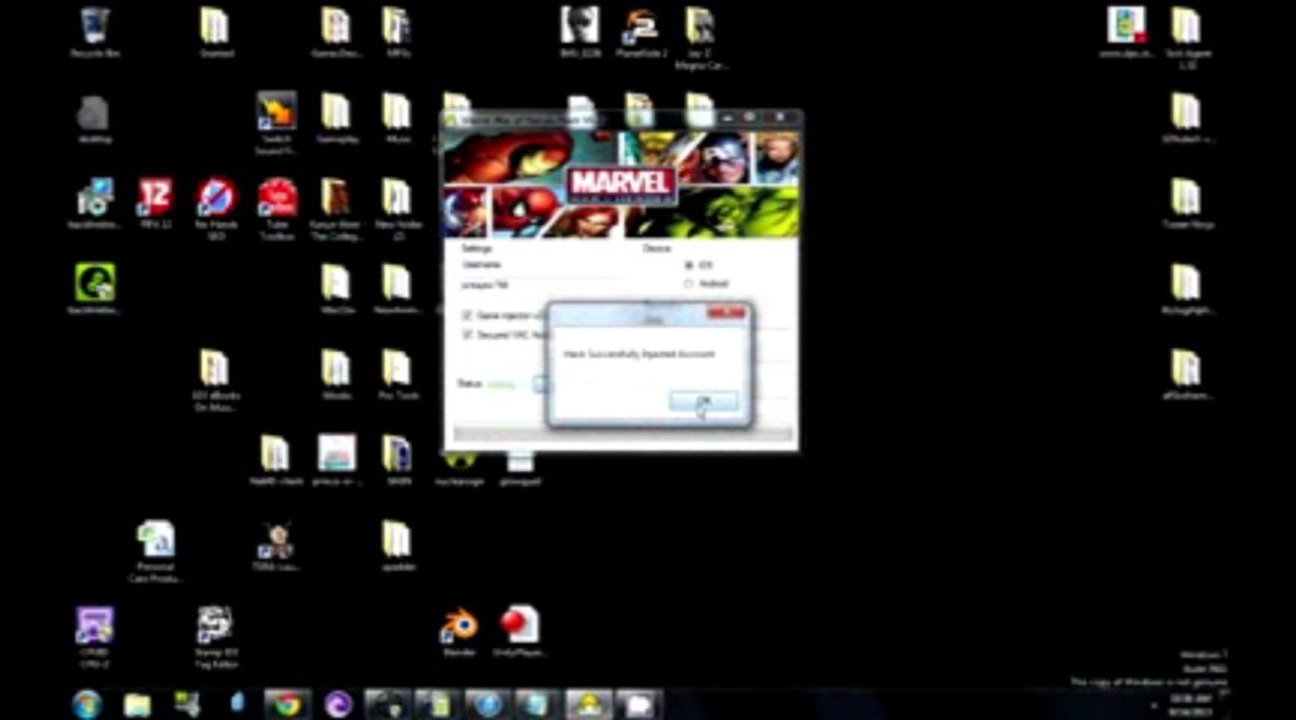The width and height of the screenshot is (1296, 720).
Task: Open the CPUID CPU-Z desktop shortcut
Action: 94,636
